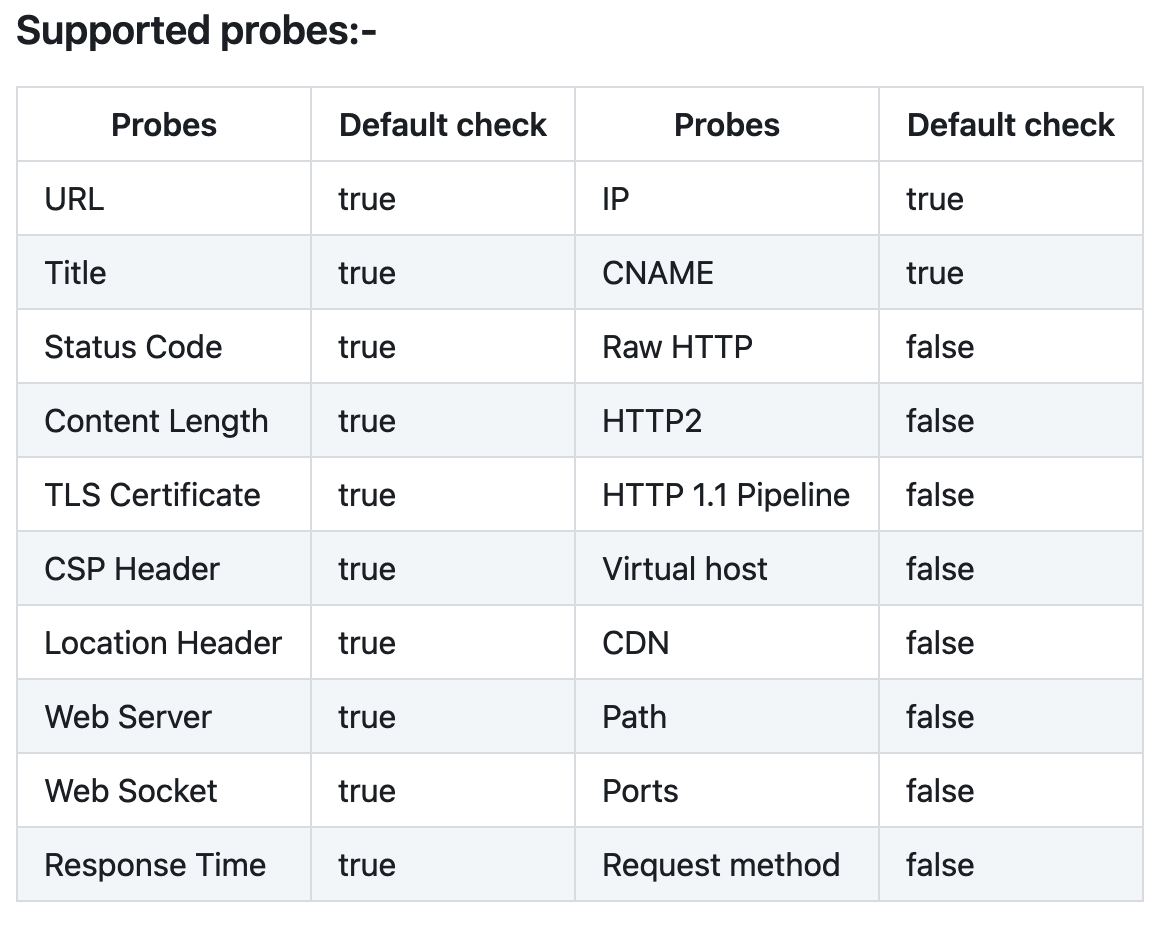Screen dimensions: 1170x930
Task: Click the Ports probe cell
Action: [727, 790]
